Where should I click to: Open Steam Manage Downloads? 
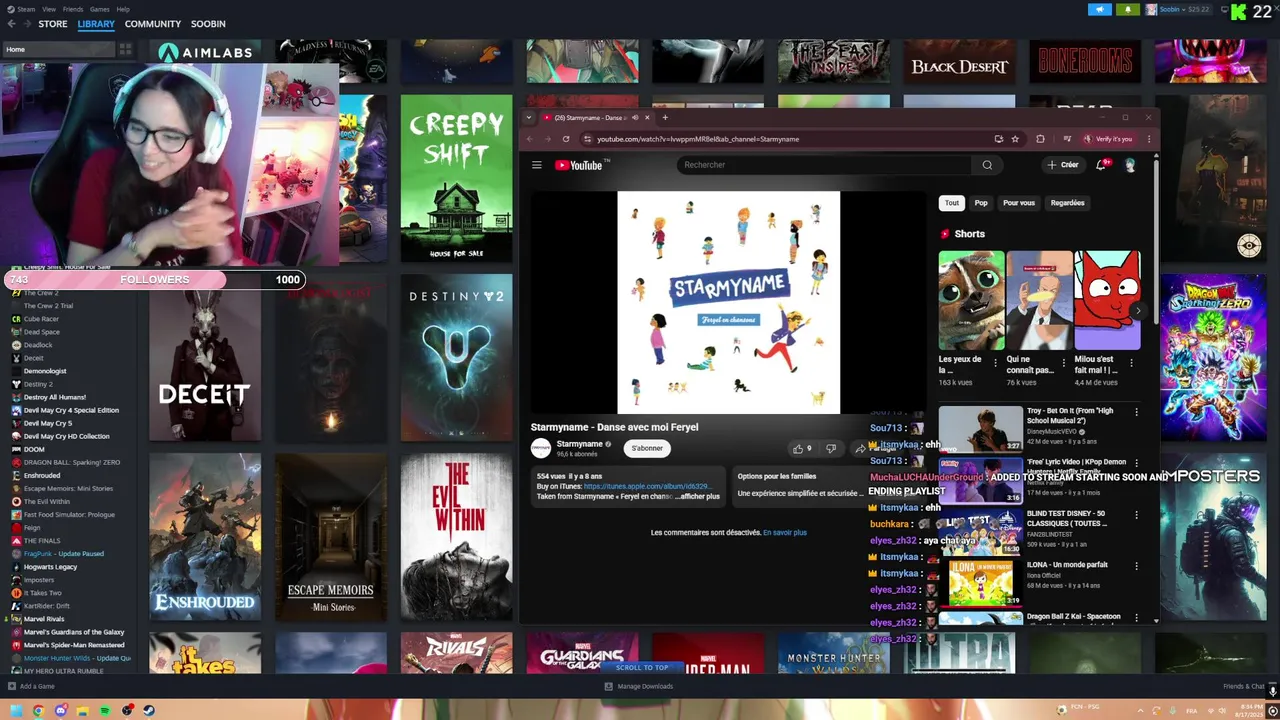(x=638, y=686)
